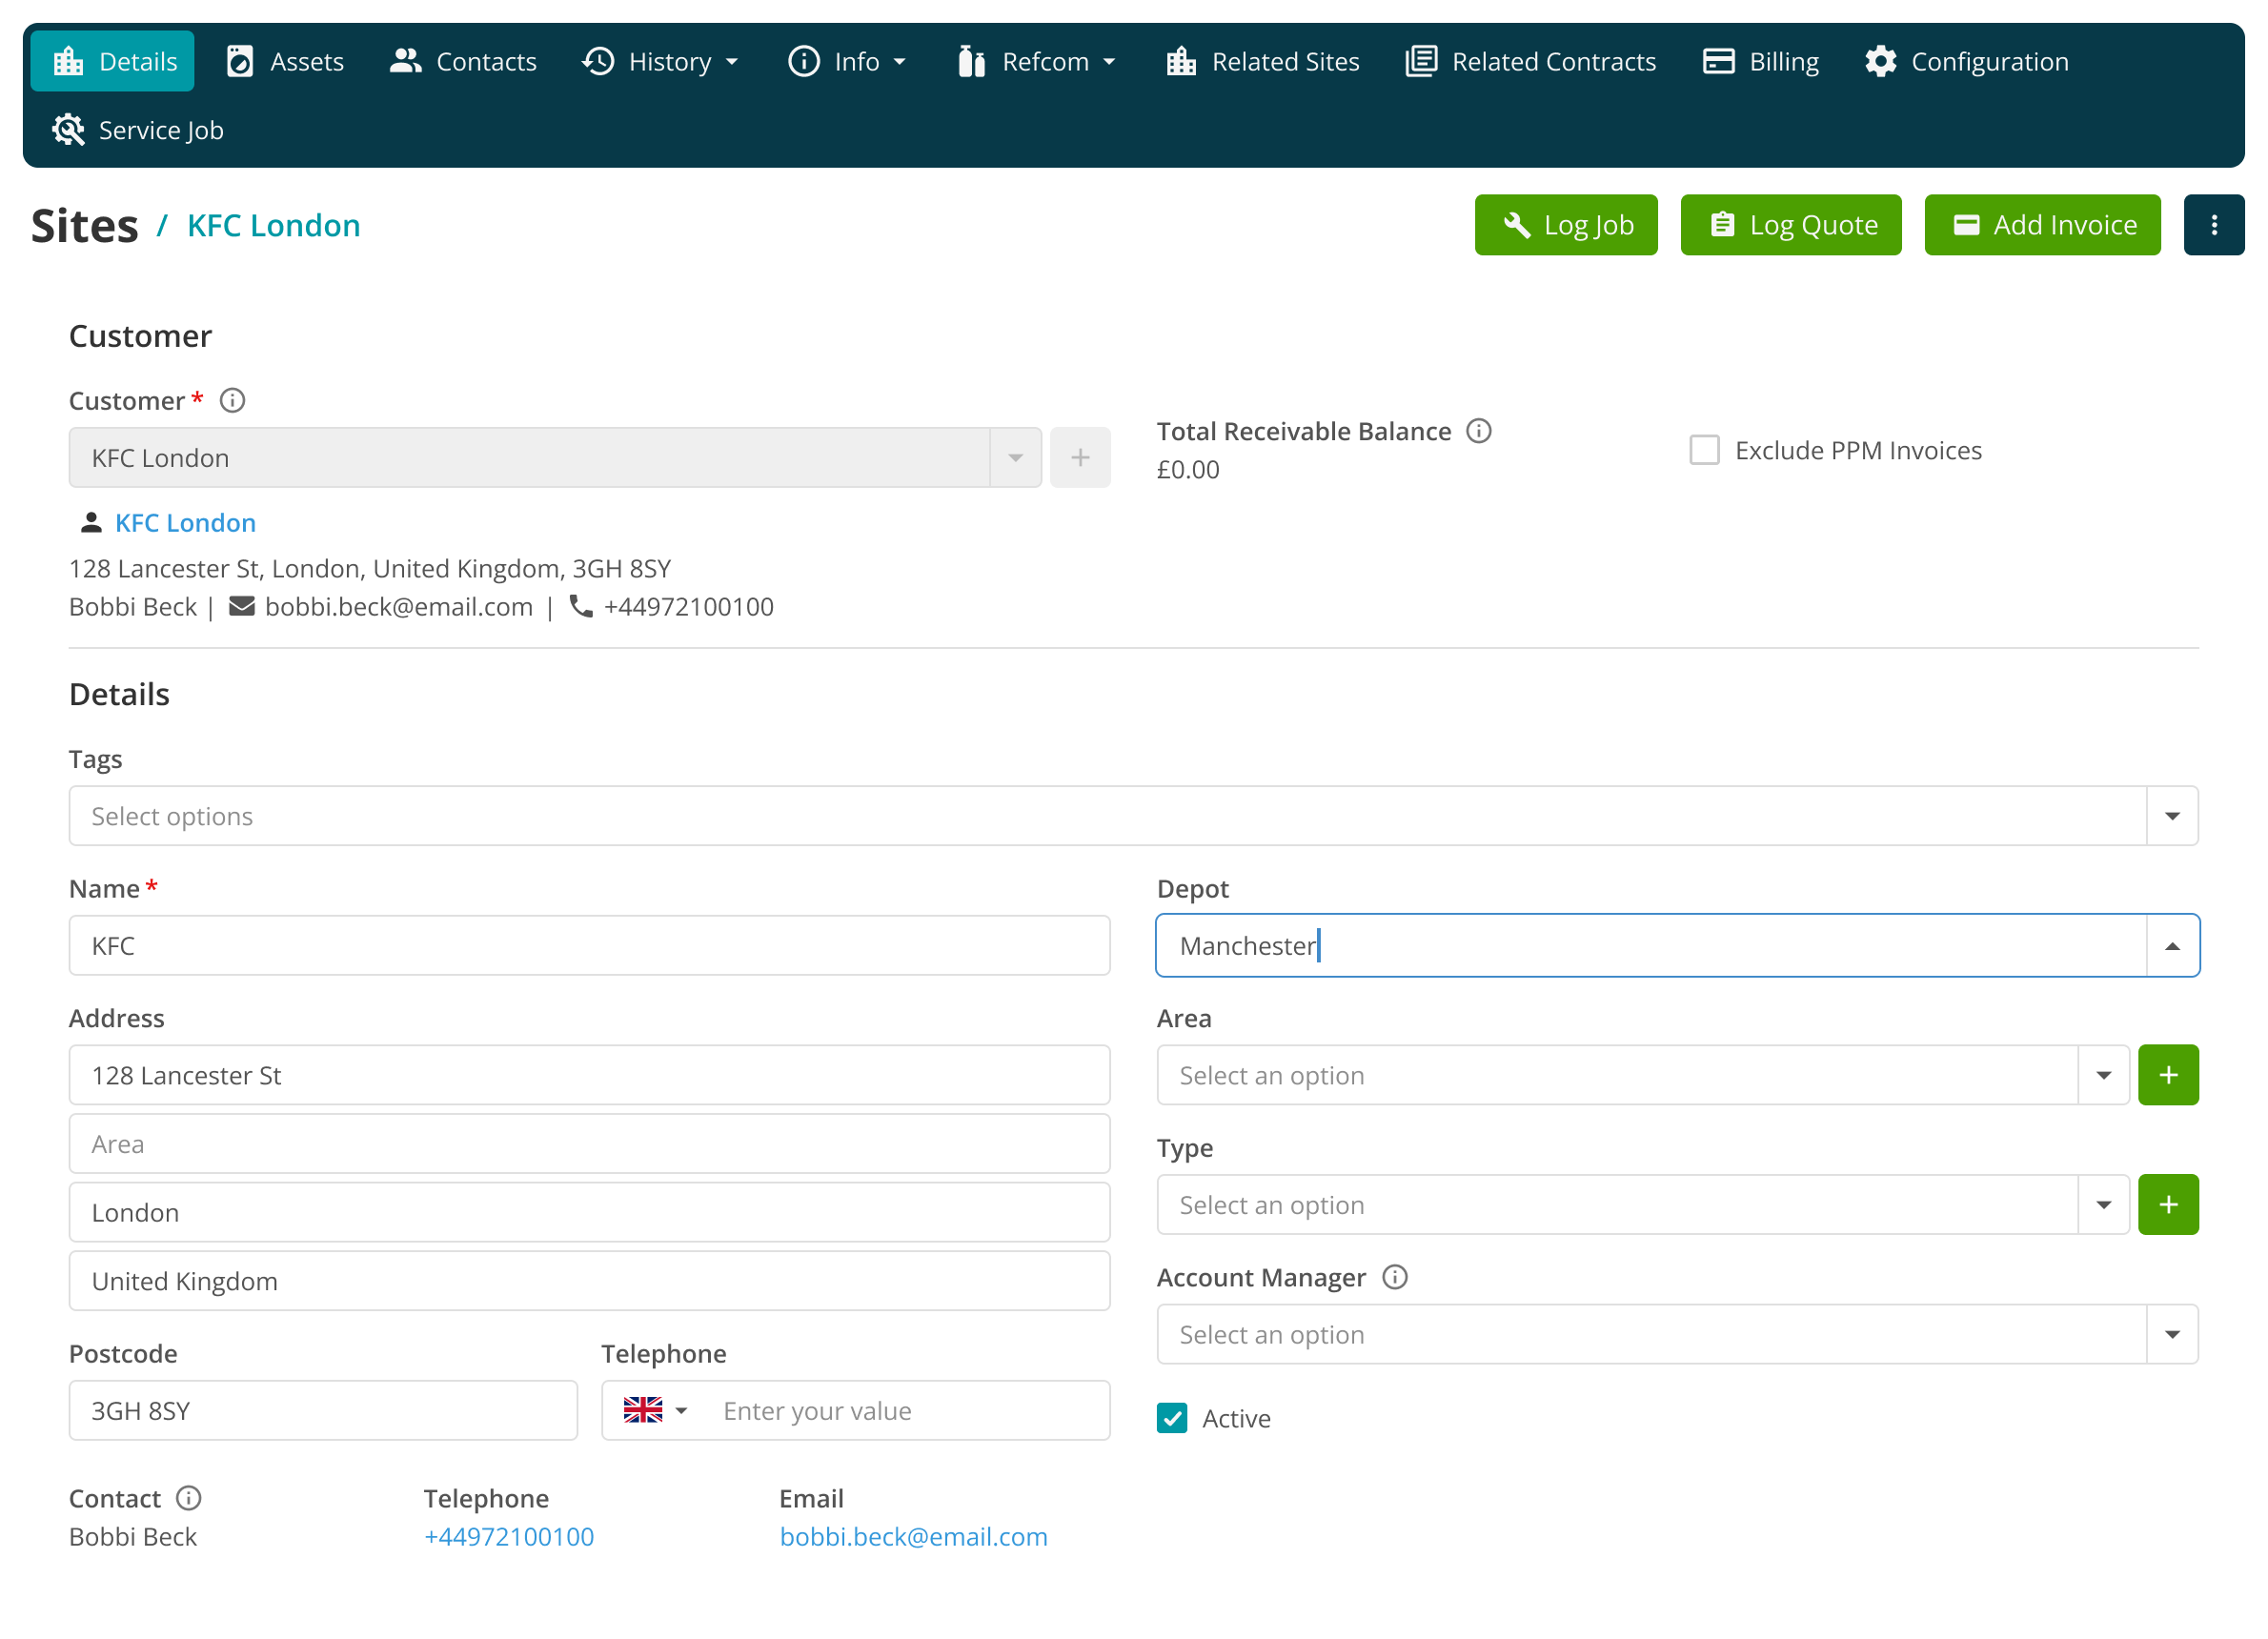Click the customer envelope email icon
The image size is (2268, 1639).
(x=242, y=607)
